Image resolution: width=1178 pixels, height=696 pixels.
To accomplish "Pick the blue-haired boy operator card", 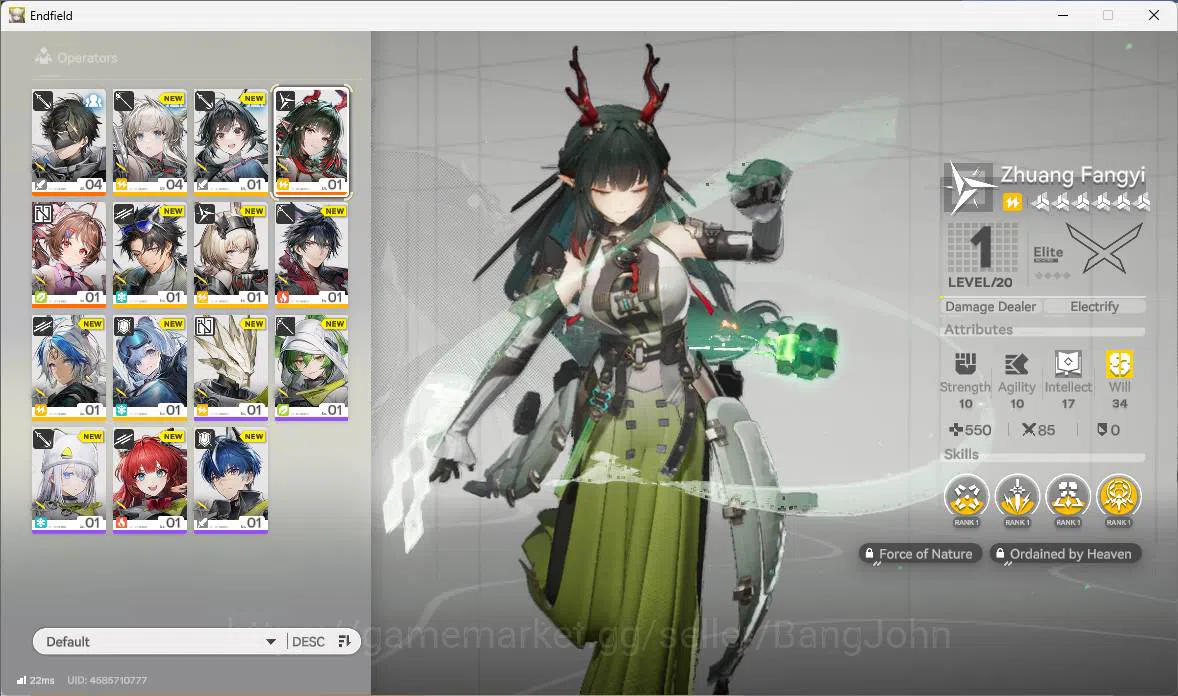I will click(x=231, y=480).
